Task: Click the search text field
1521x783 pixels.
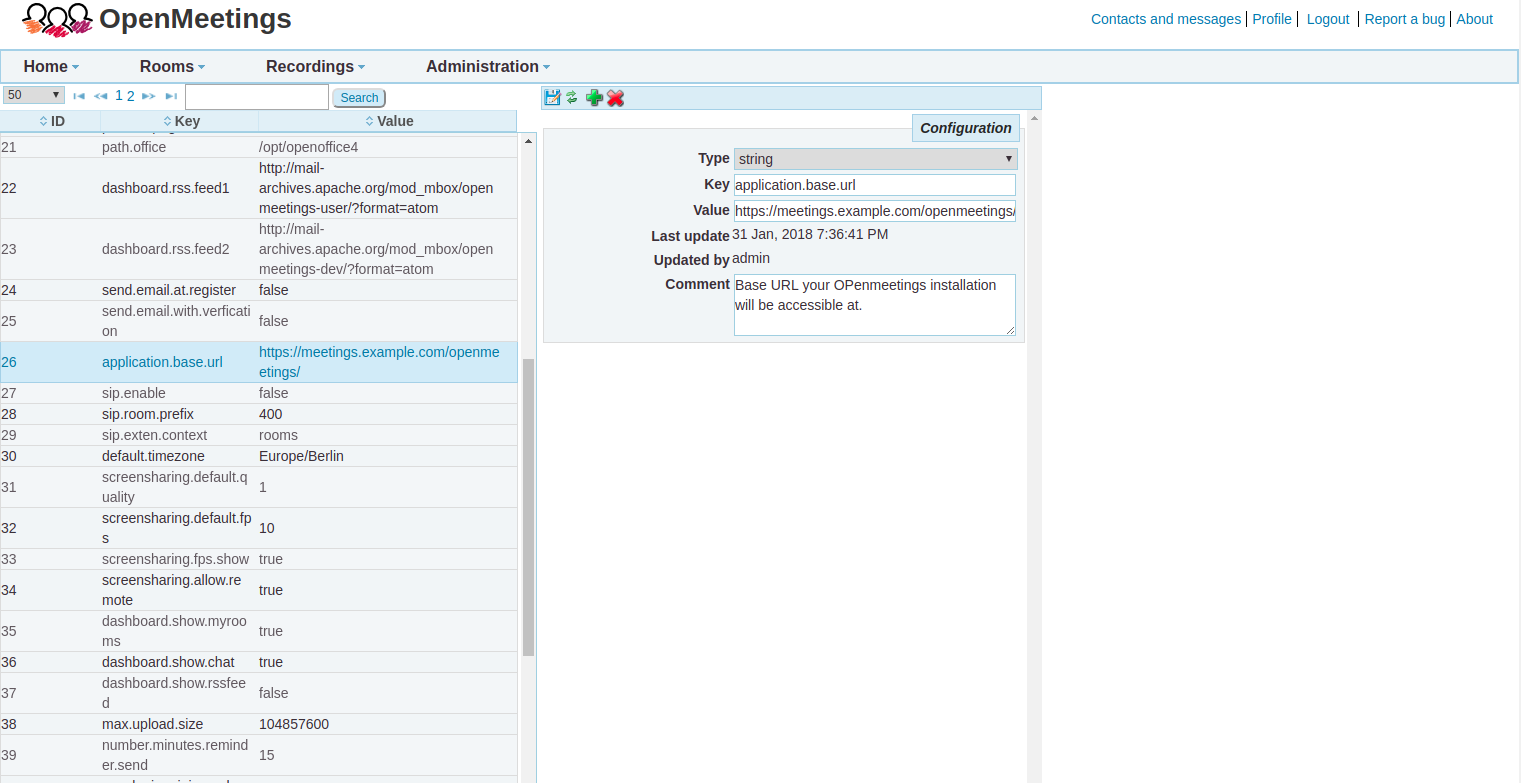Action: click(257, 97)
